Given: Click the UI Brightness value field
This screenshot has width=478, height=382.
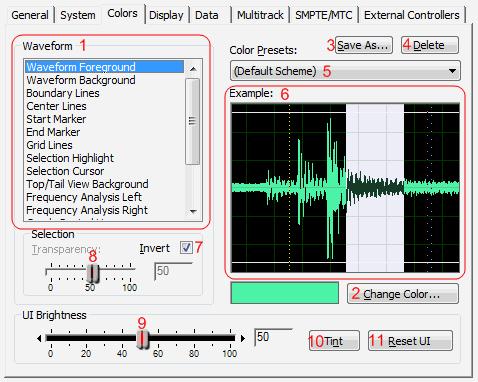Looking at the screenshot, I should (x=273, y=337).
